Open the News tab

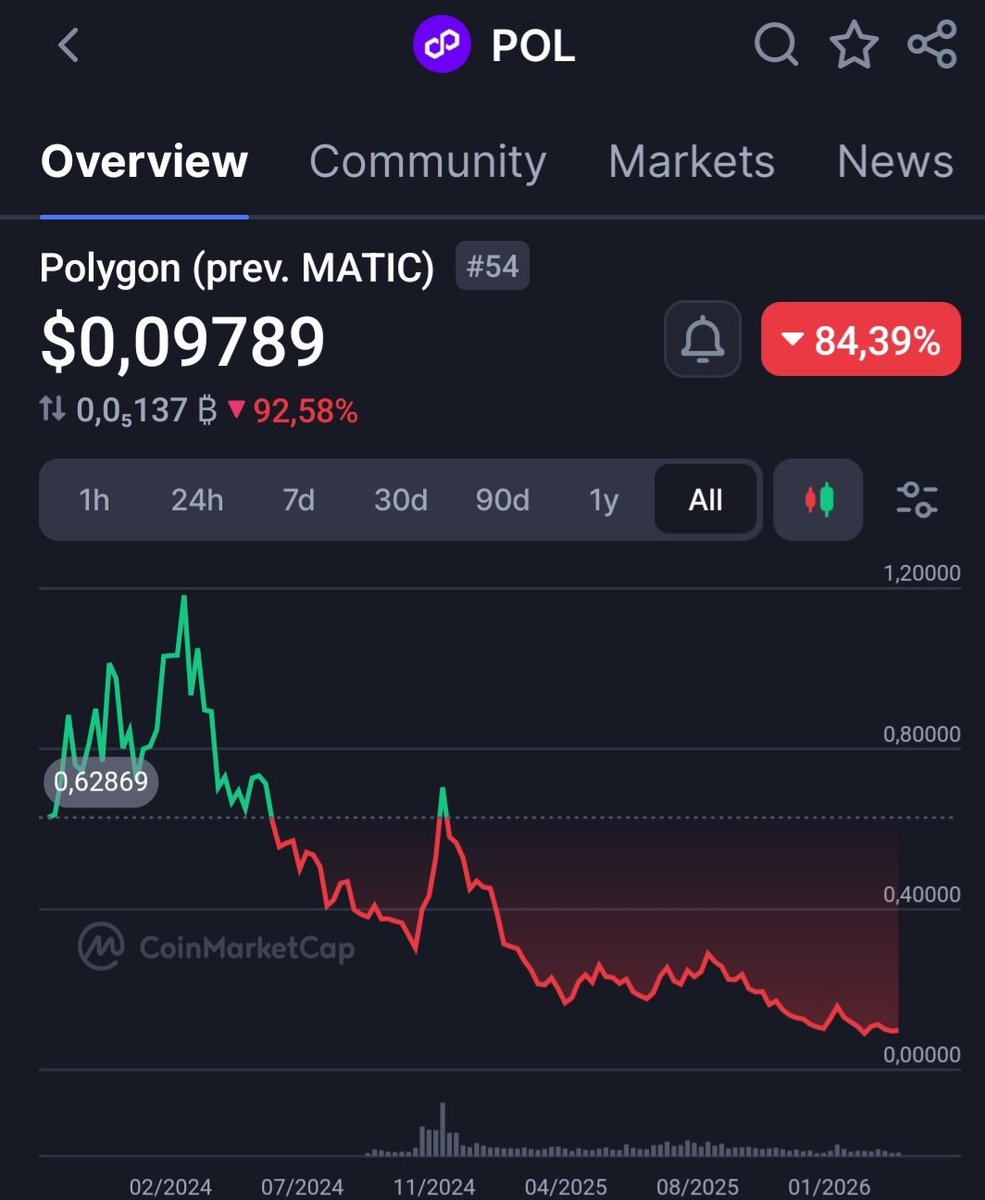tap(895, 162)
